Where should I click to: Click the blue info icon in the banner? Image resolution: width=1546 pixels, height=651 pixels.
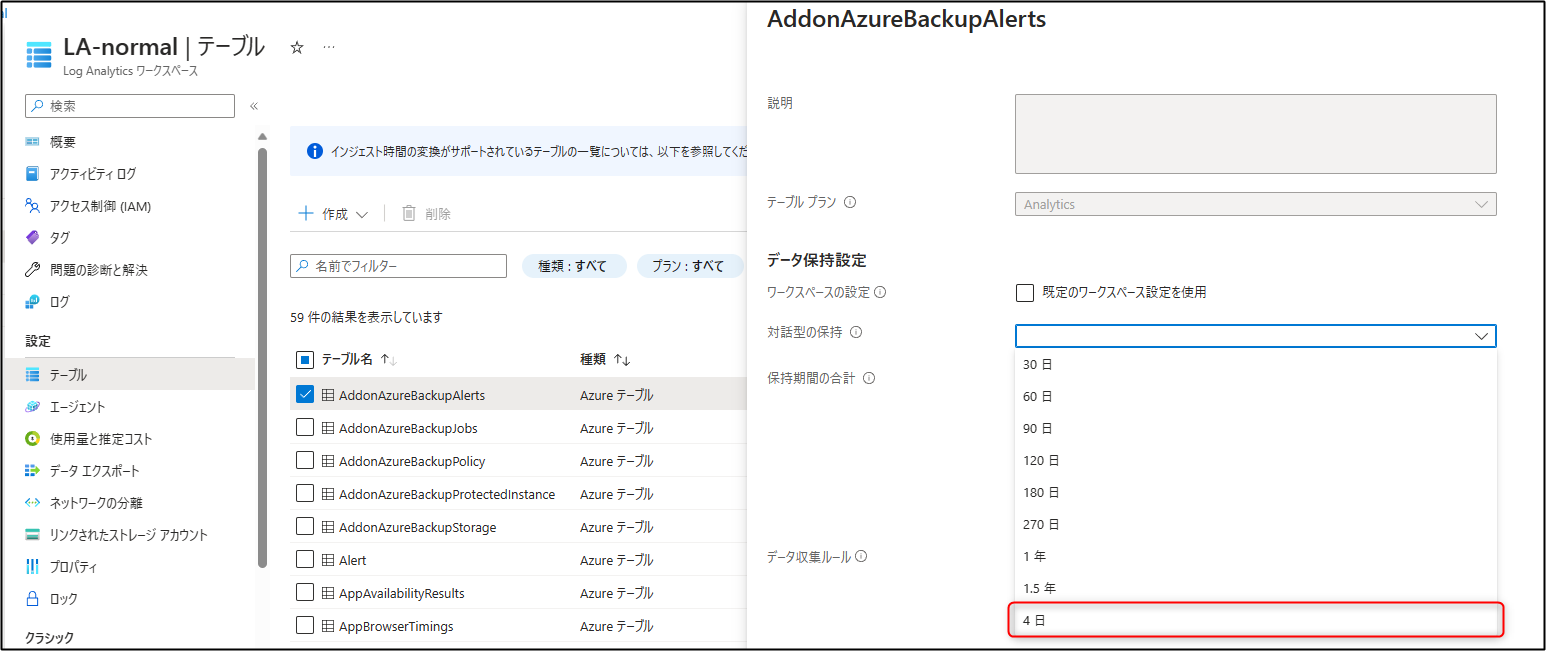pyautogui.click(x=314, y=152)
